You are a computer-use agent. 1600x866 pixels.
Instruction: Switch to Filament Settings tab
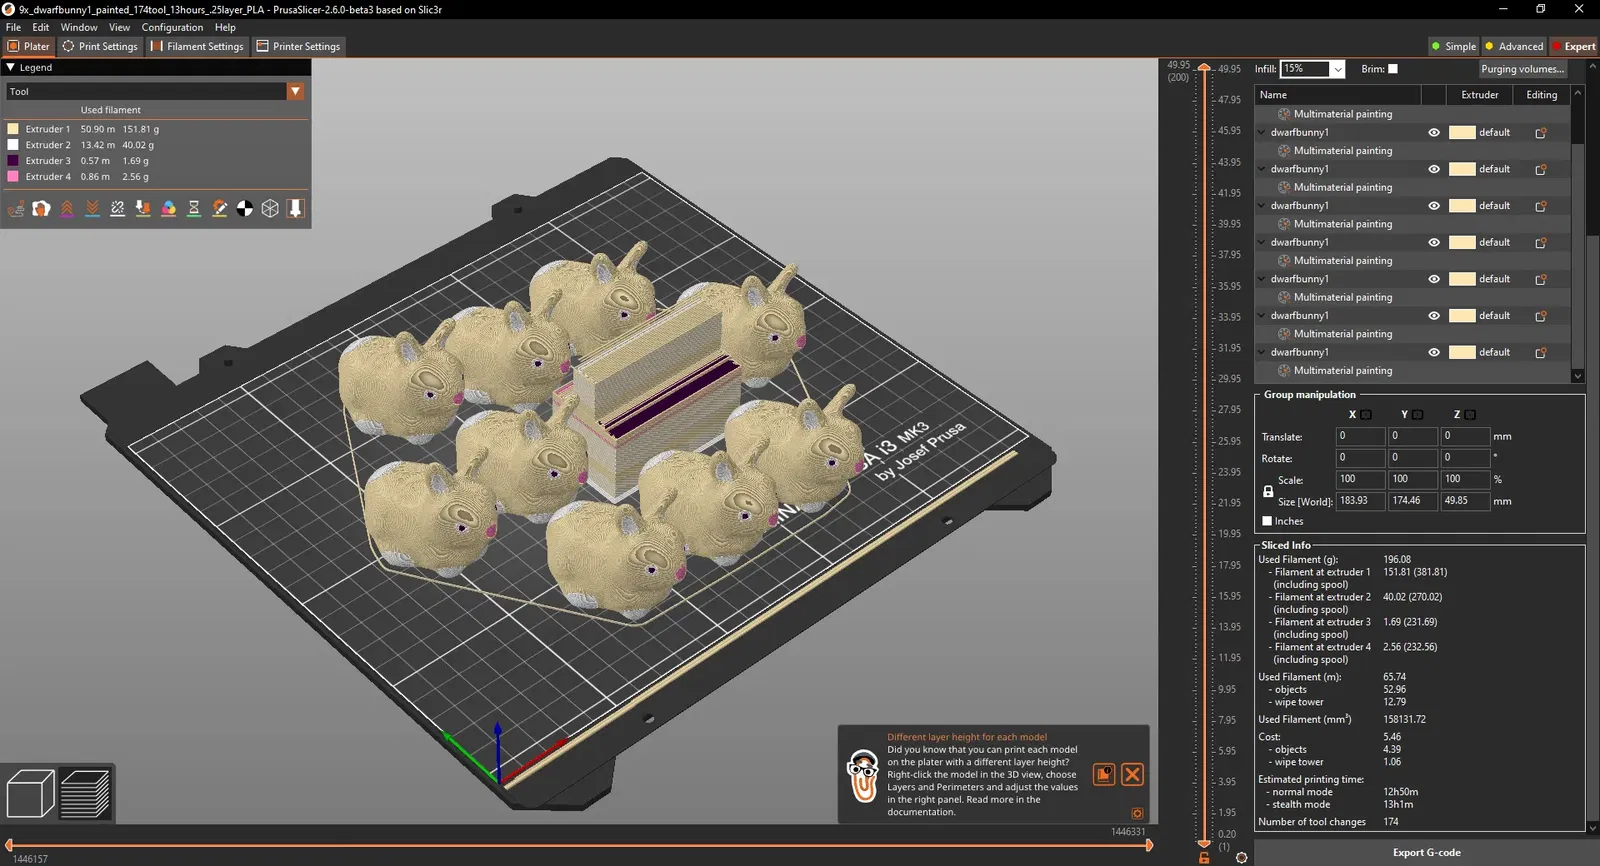click(x=197, y=46)
